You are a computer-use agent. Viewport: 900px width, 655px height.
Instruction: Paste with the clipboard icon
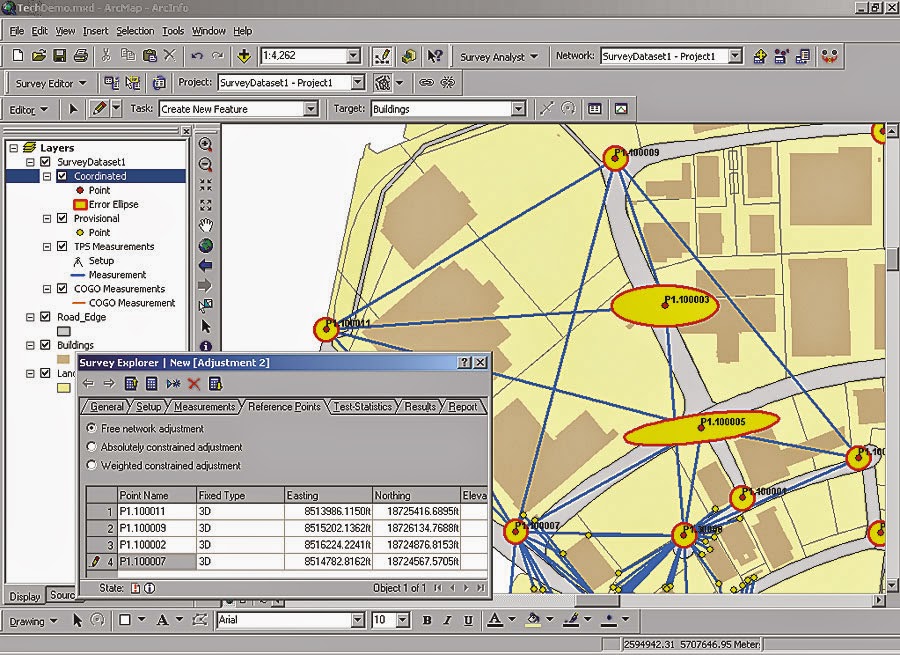point(149,56)
